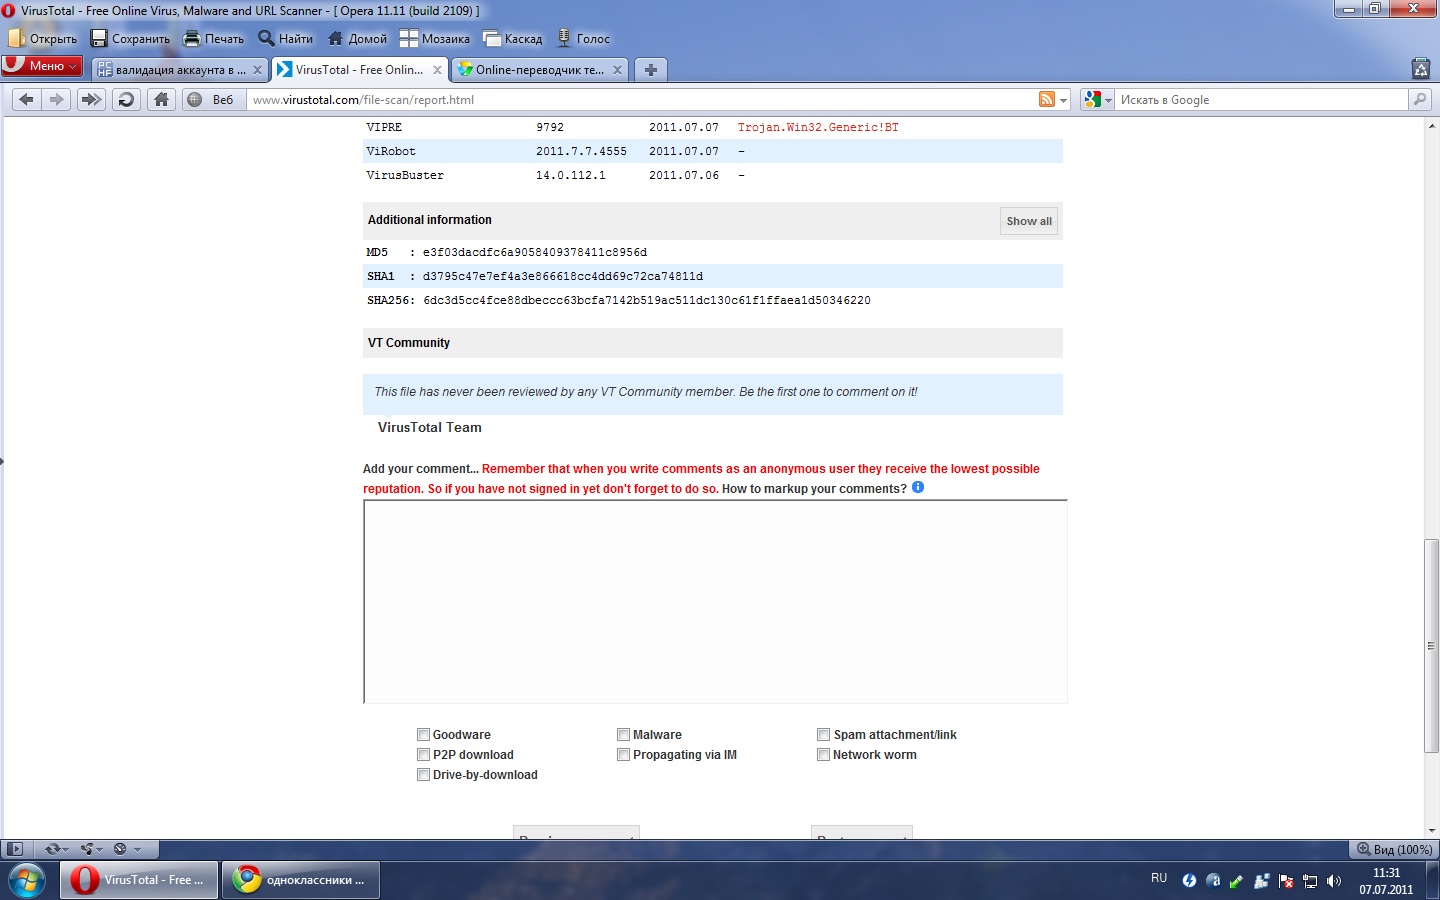
Task: Click the Сохранить disk icon
Action: 99,38
